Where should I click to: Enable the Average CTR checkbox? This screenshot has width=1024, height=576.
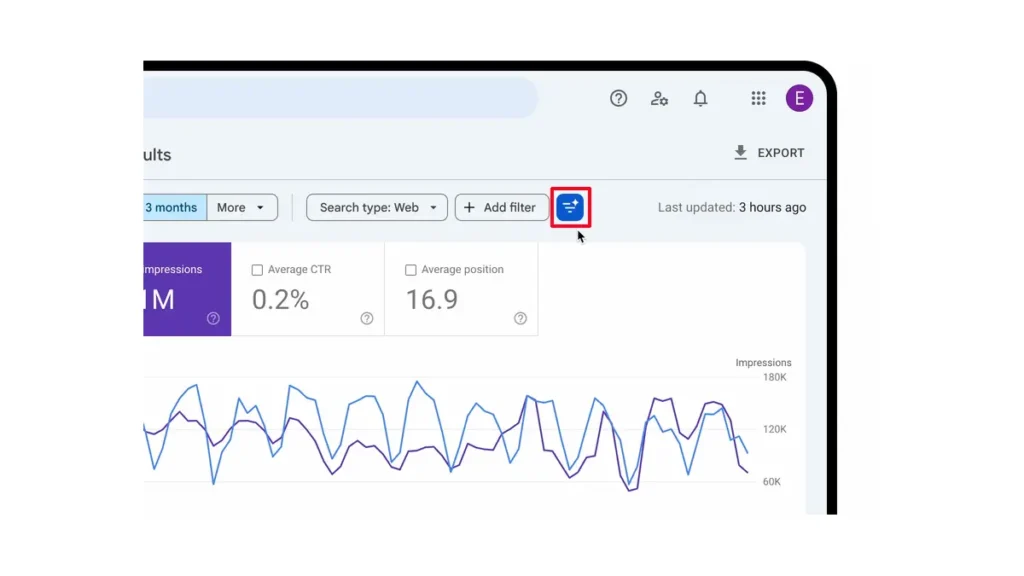(258, 270)
